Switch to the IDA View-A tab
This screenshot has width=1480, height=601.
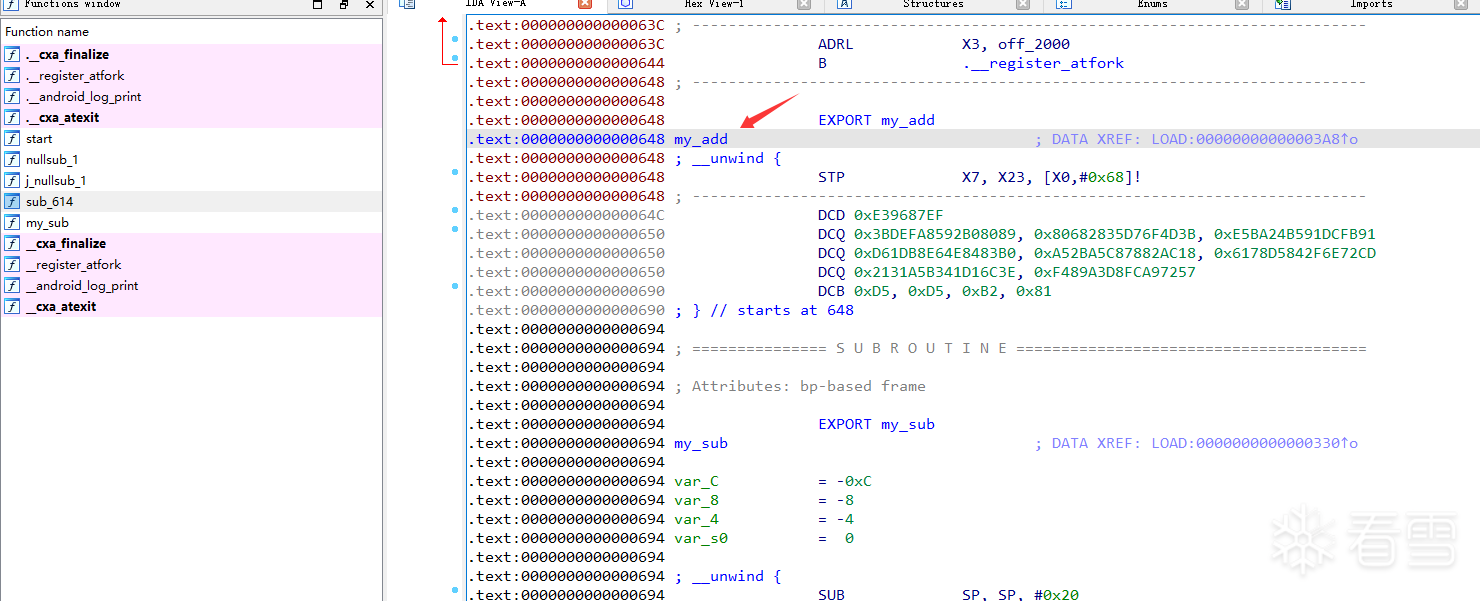coord(495,4)
